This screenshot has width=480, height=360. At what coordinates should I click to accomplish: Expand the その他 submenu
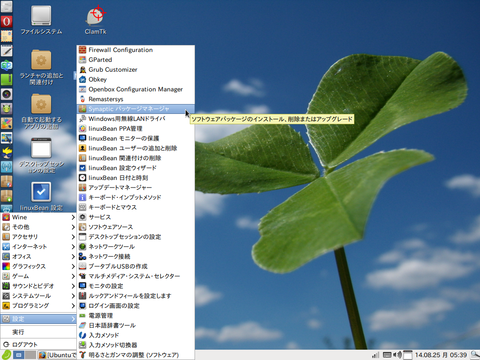point(38,227)
